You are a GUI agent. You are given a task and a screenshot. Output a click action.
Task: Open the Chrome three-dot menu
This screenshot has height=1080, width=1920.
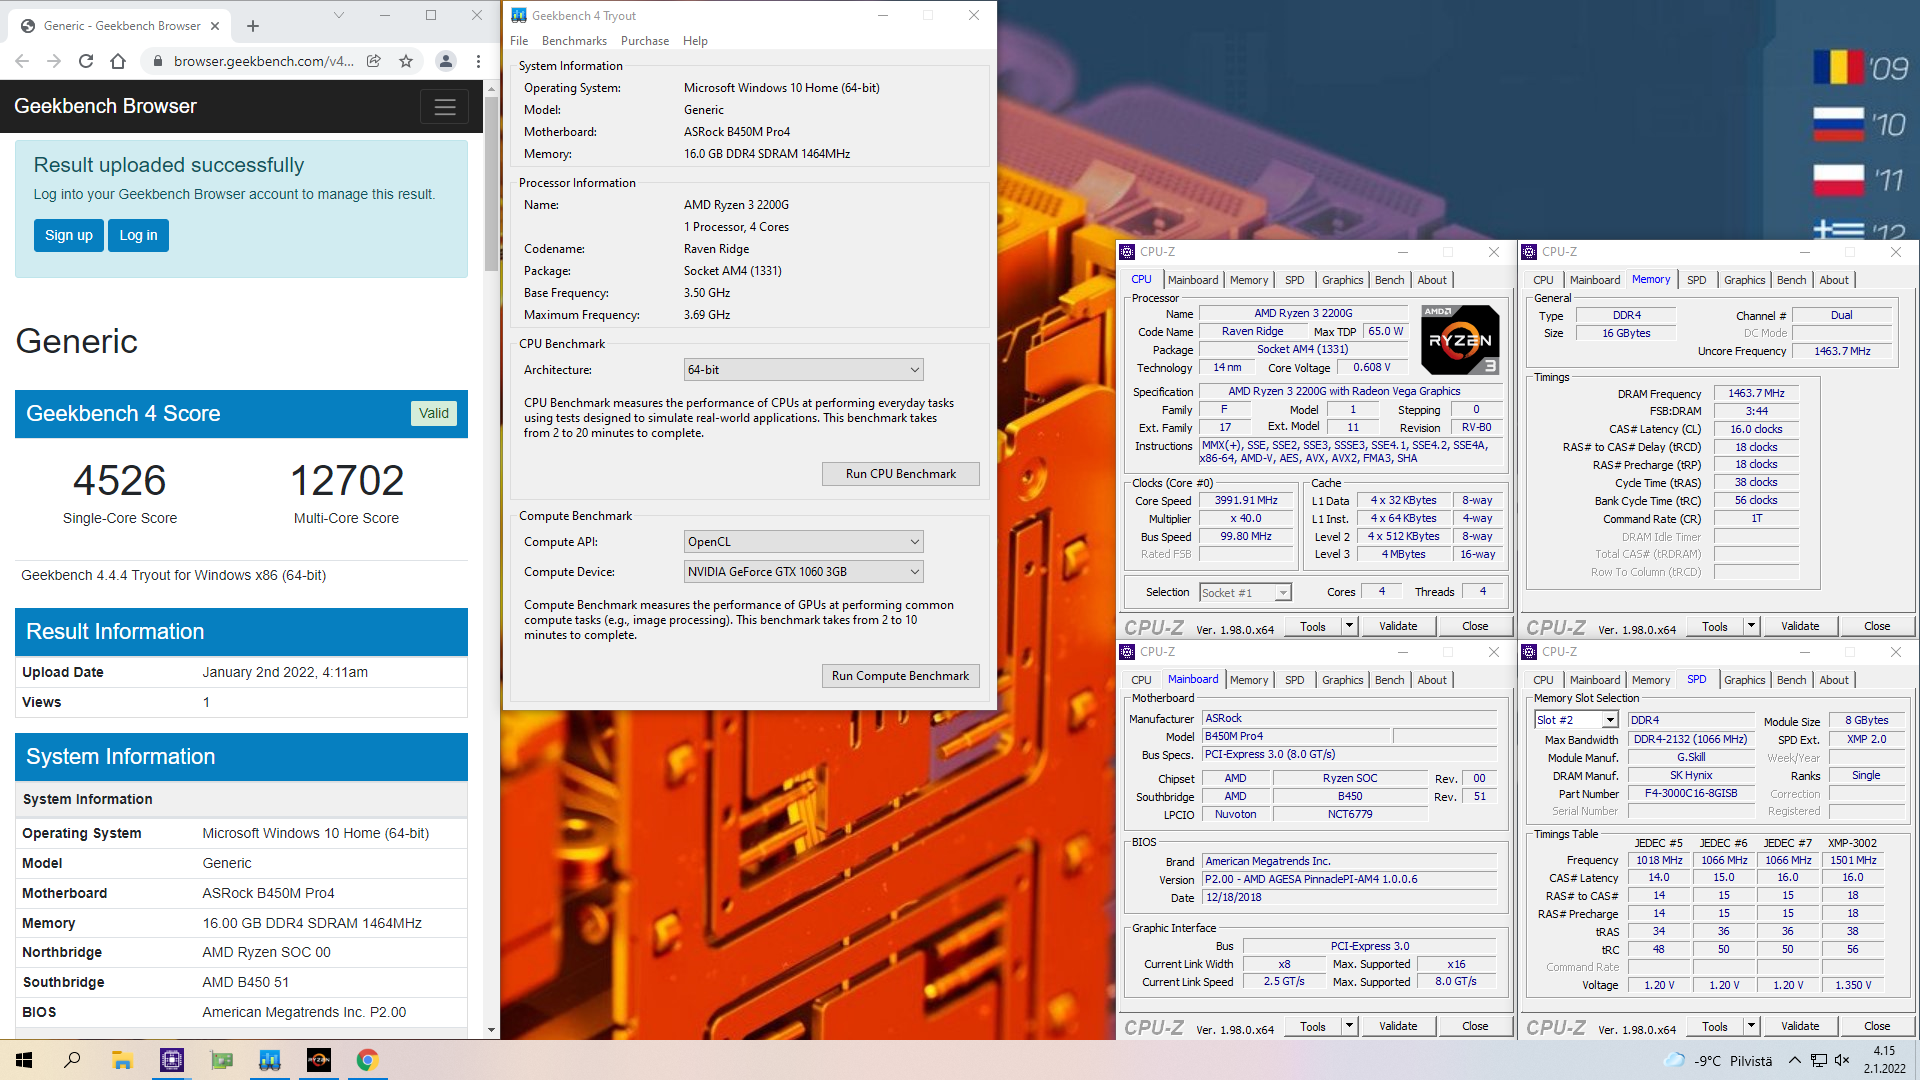point(479,61)
